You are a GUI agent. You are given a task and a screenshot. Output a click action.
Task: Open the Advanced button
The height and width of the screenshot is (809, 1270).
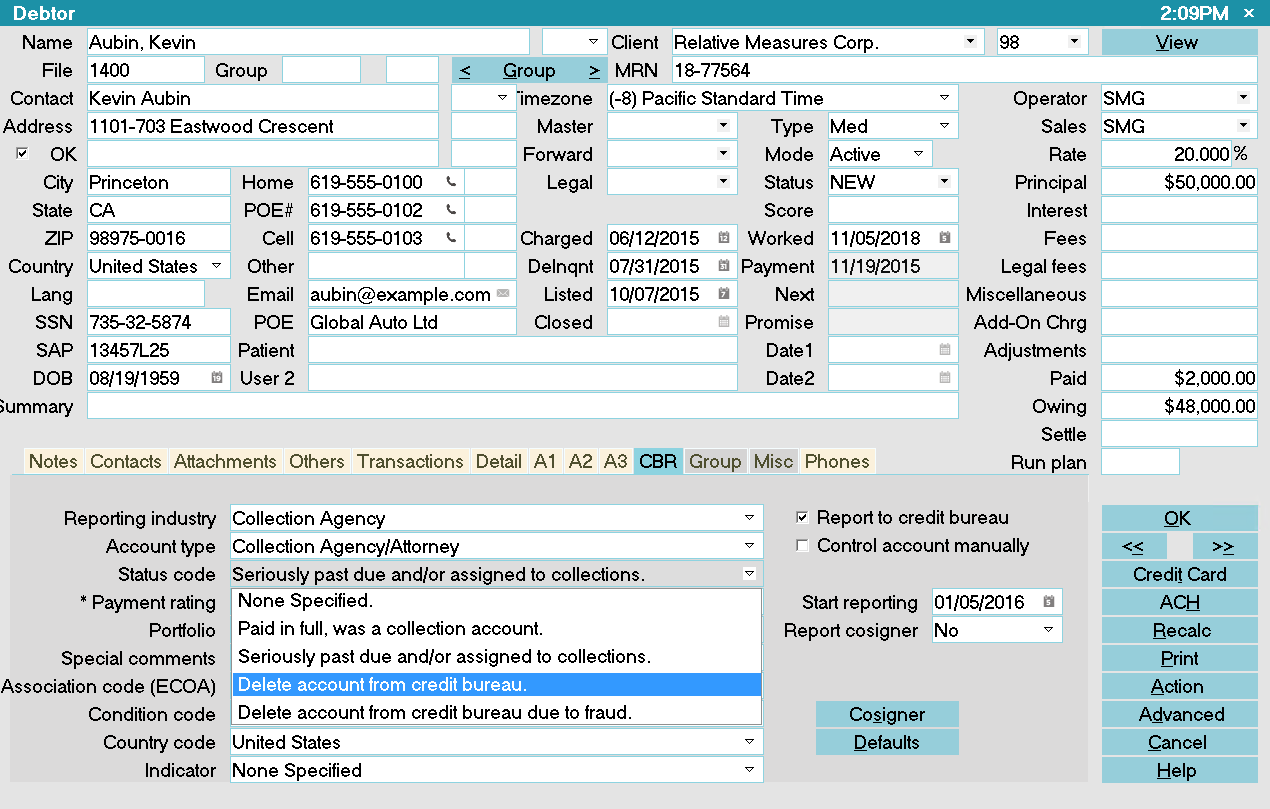(x=1179, y=714)
